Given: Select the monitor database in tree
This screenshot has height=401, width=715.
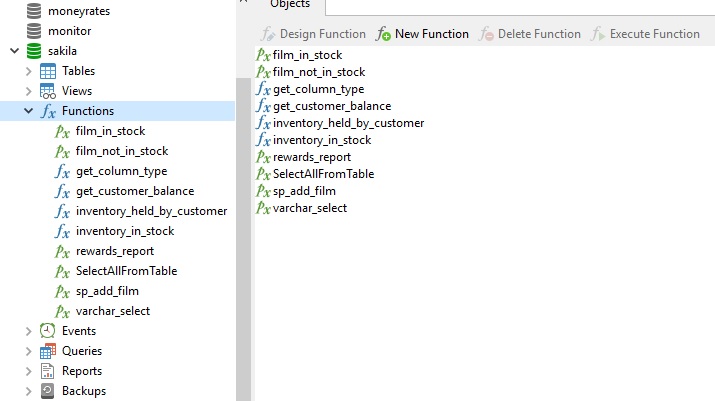Looking at the screenshot, I should pyautogui.click(x=69, y=31).
